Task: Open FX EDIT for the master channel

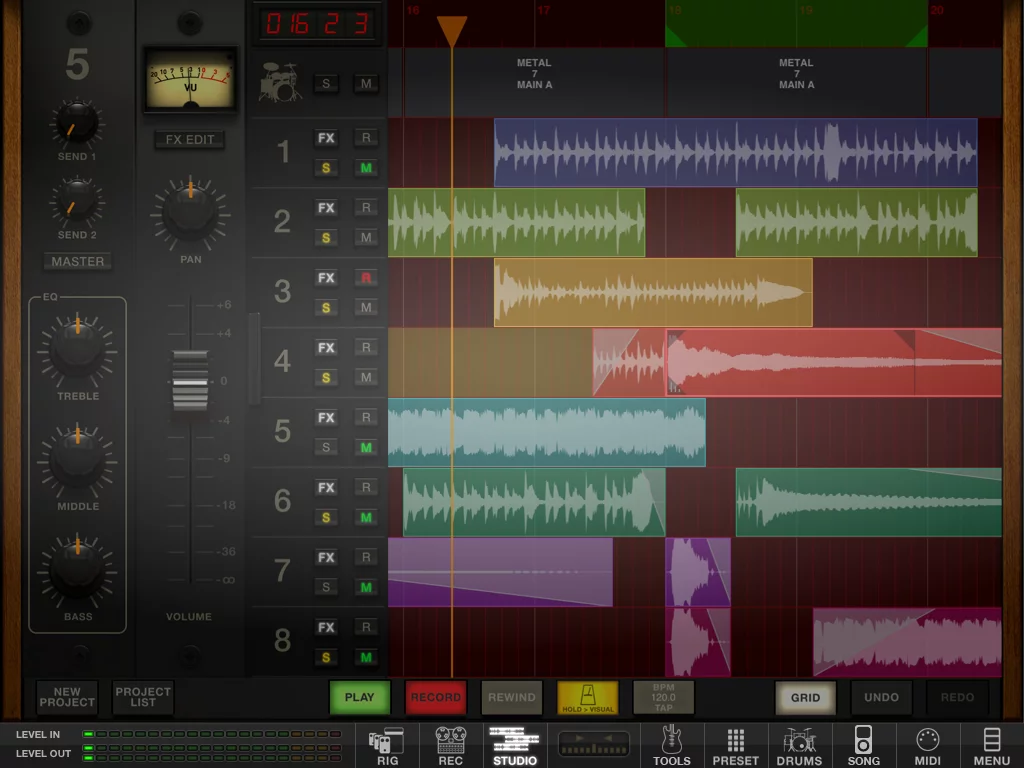Action: pyautogui.click(x=188, y=140)
